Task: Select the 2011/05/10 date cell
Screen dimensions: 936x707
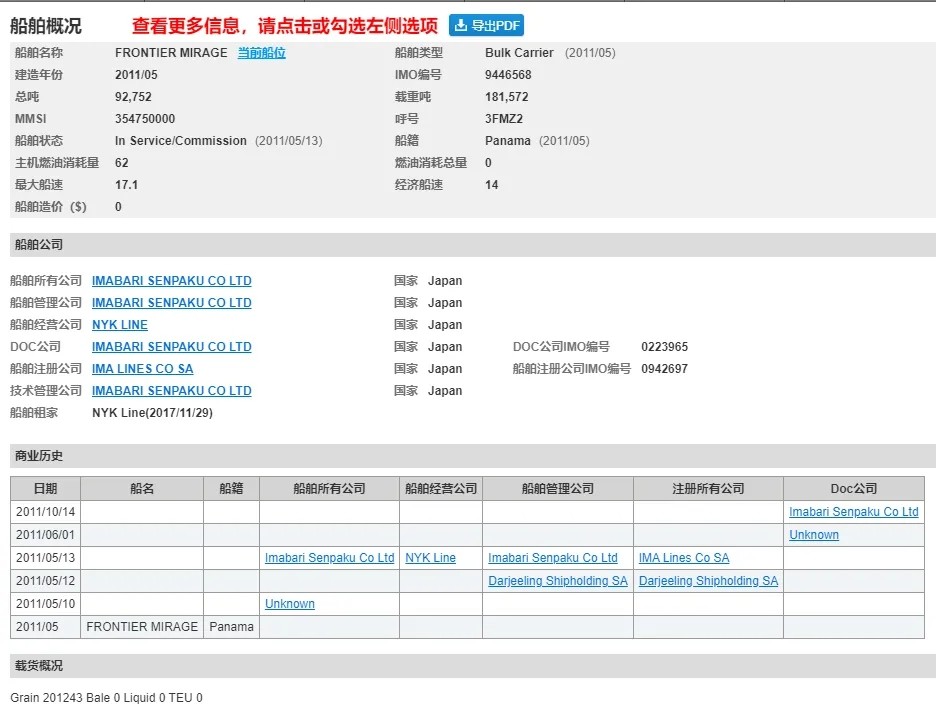Action: coord(45,604)
